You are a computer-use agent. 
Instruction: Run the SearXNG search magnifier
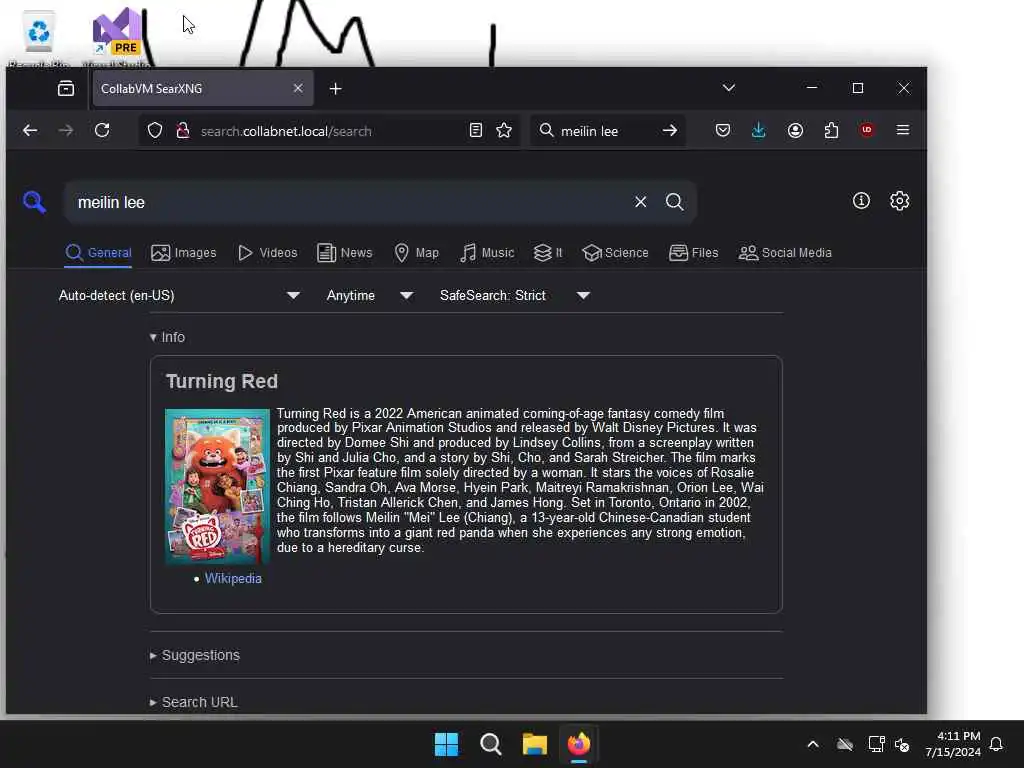pyautogui.click(x=675, y=202)
